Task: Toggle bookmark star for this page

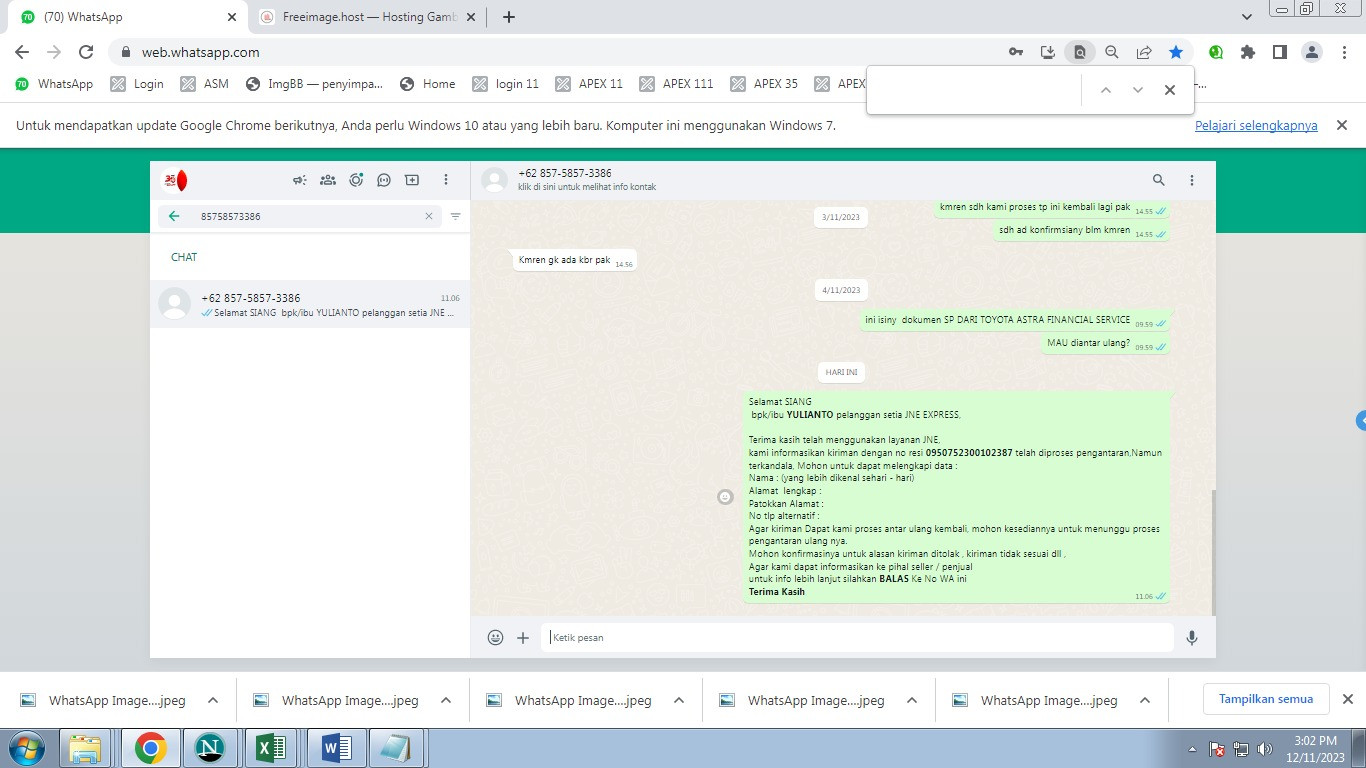Action: point(1176,52)
